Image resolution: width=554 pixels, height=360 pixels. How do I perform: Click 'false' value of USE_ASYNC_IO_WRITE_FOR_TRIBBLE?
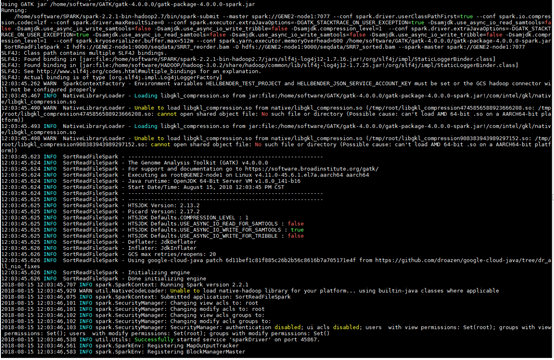pyautogui.click(x=295, y=236)
